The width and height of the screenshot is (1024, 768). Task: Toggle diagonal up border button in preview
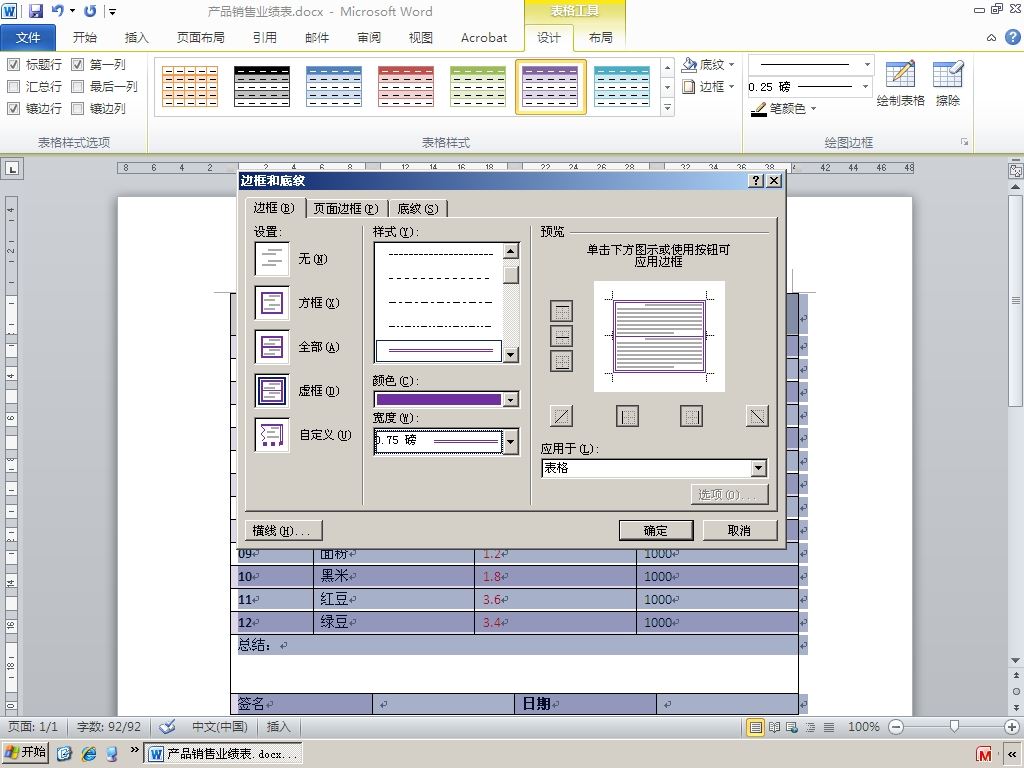(562, 416)
